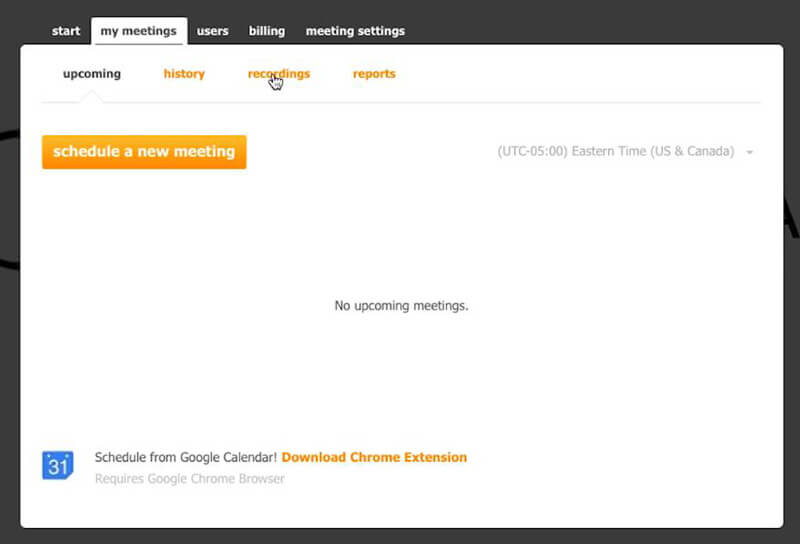This screenshot has width=800, height=544.
Task: Follow the Download Chrome Extension link
Action: pos(374,457)
